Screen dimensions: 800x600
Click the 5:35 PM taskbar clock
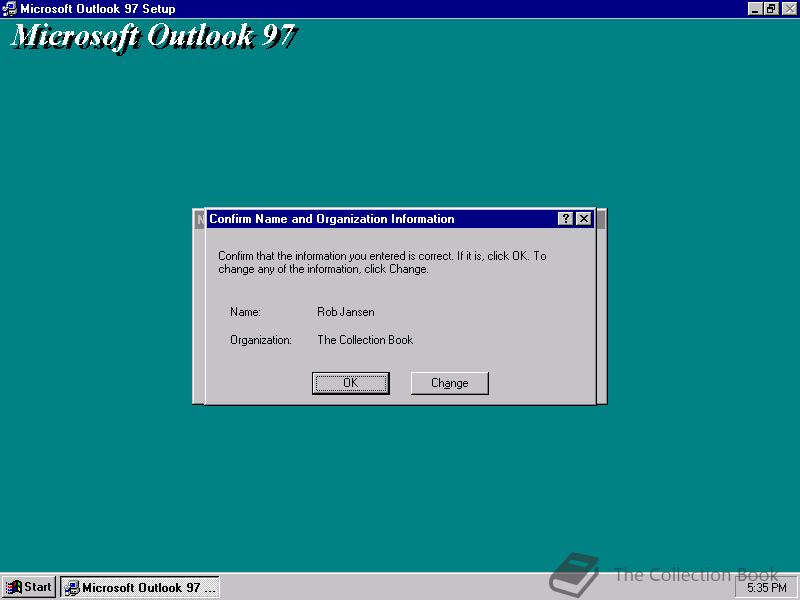766,588
